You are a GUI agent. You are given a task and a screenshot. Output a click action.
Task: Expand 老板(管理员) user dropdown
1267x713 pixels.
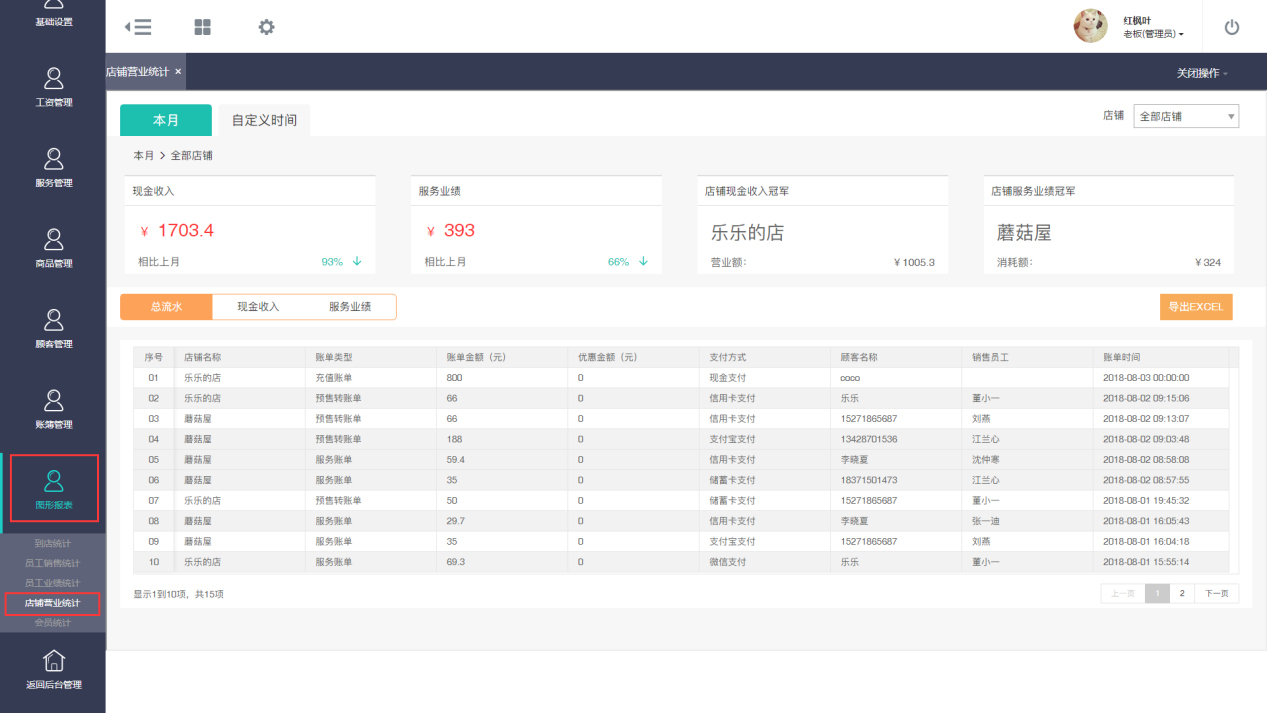1153,34
